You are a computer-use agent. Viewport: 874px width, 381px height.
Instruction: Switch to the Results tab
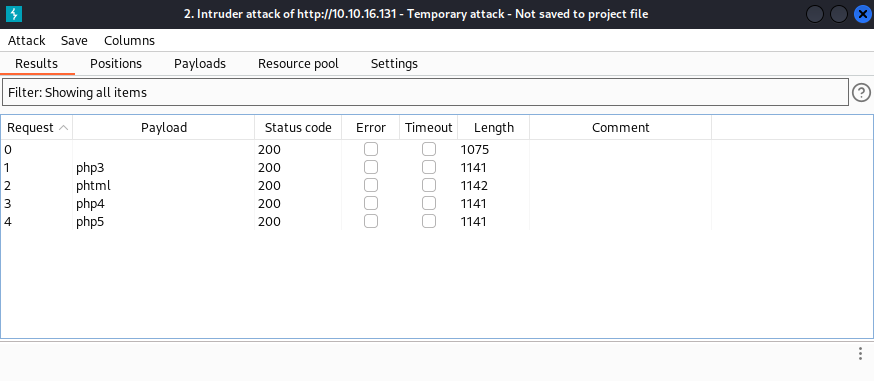(36, 64)
